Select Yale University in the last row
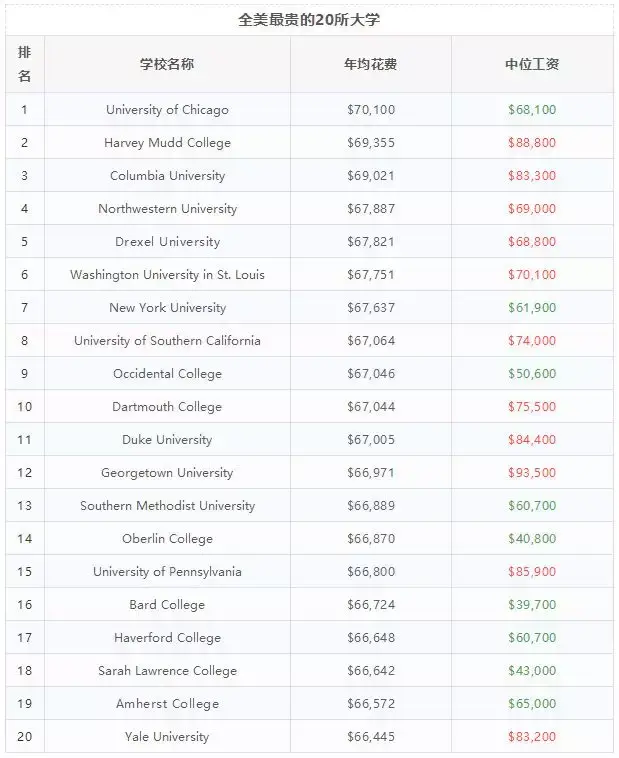Viewport: 619px width, 758px height. coord(167,737)
